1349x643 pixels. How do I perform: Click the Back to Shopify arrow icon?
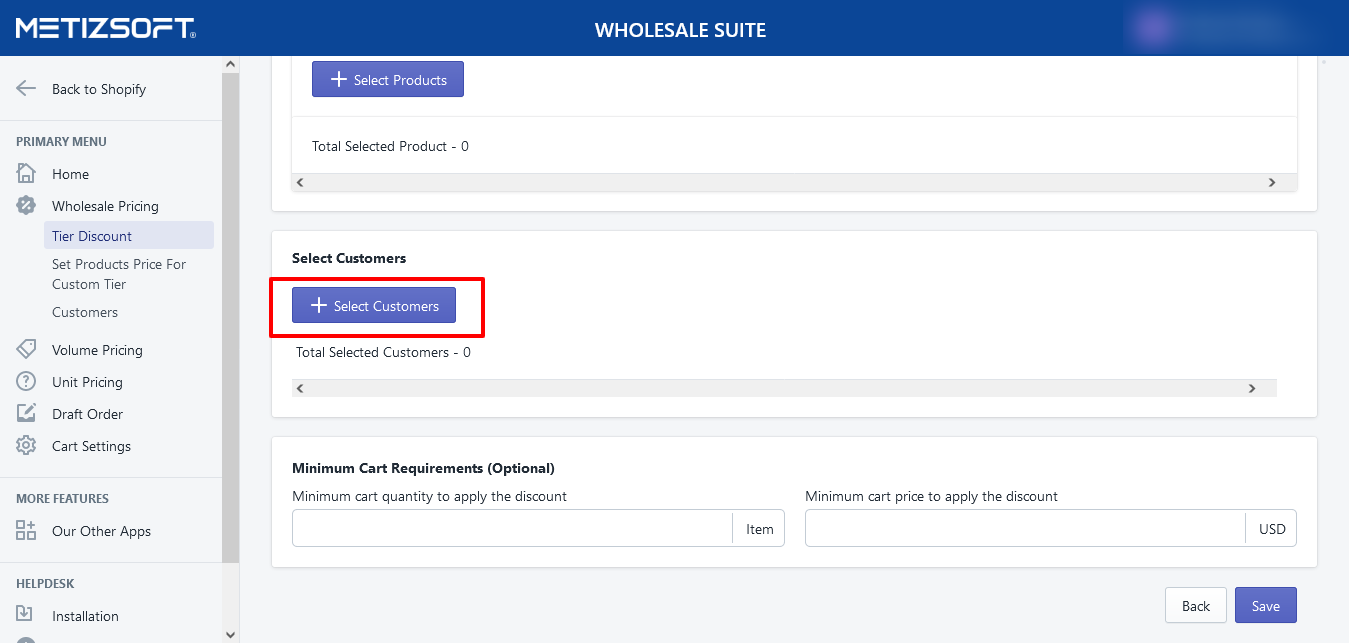point(26,89)
